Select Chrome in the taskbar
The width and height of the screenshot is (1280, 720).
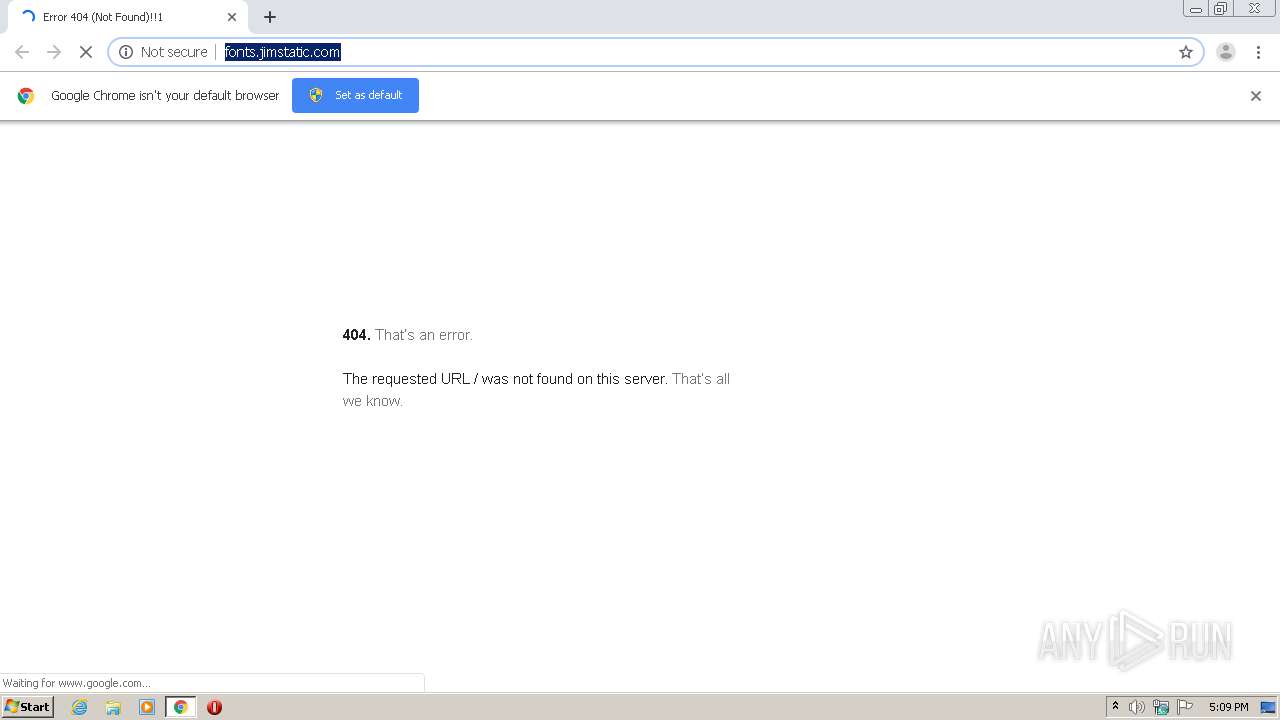pyautogui.click(x=180, y=707)
